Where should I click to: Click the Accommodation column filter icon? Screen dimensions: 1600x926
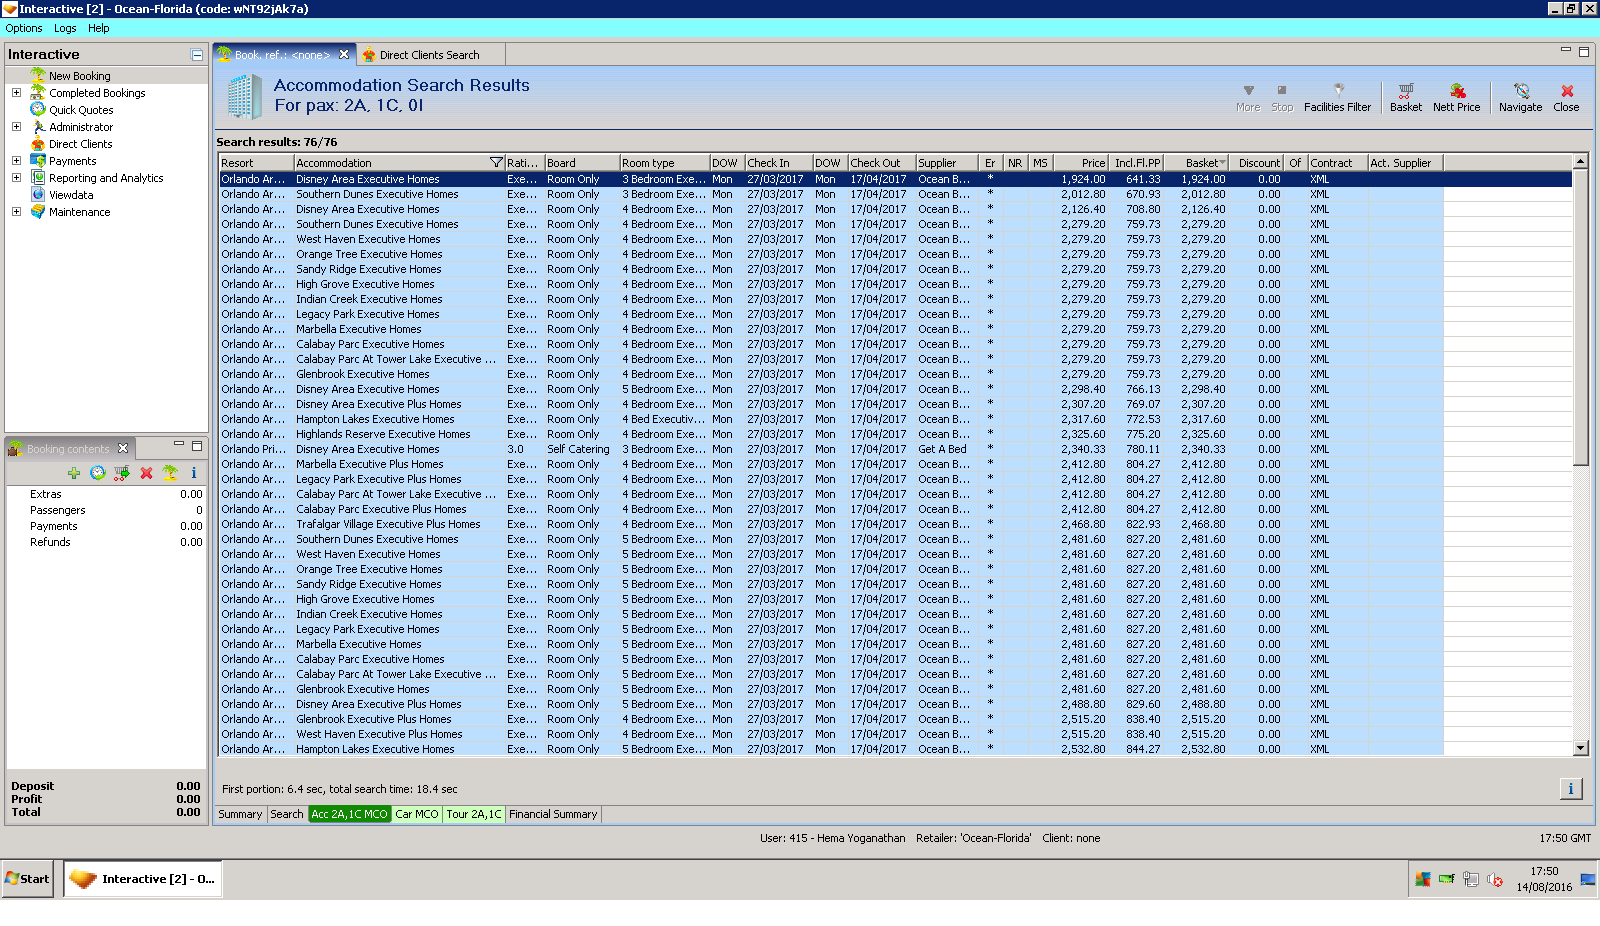[x=496, y=163]
